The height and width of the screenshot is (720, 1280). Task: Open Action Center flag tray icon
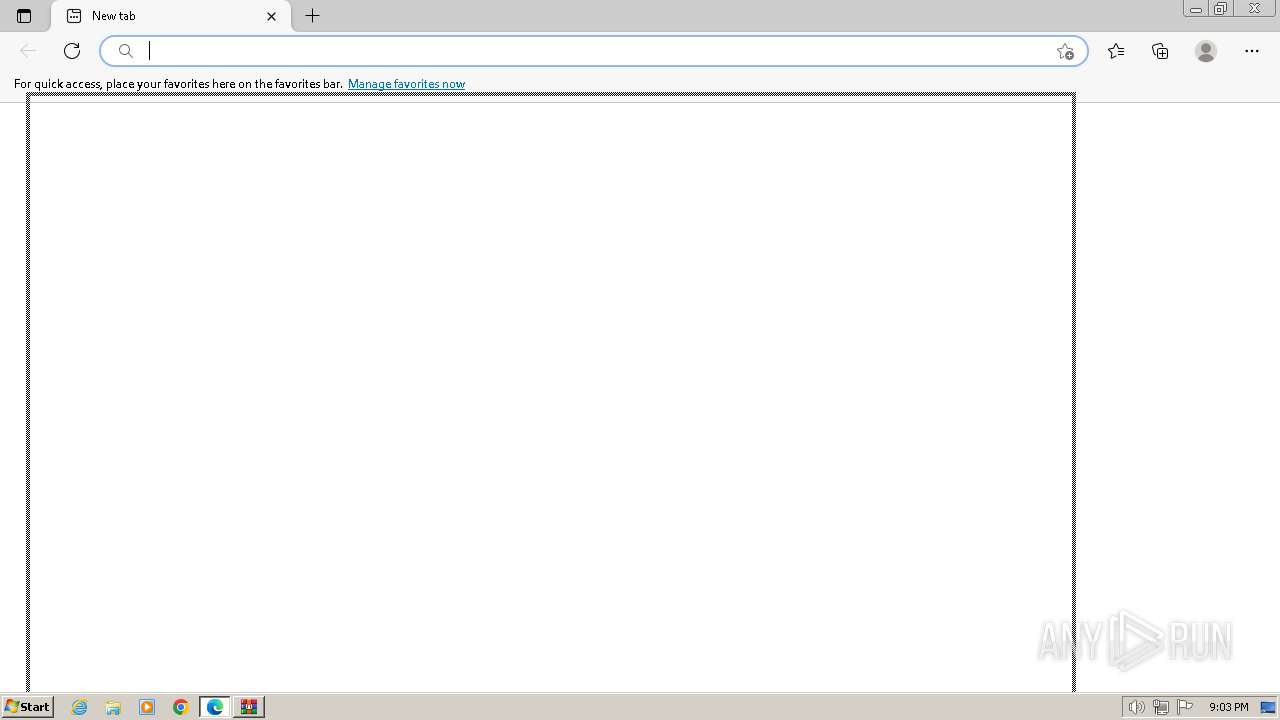1185,707
